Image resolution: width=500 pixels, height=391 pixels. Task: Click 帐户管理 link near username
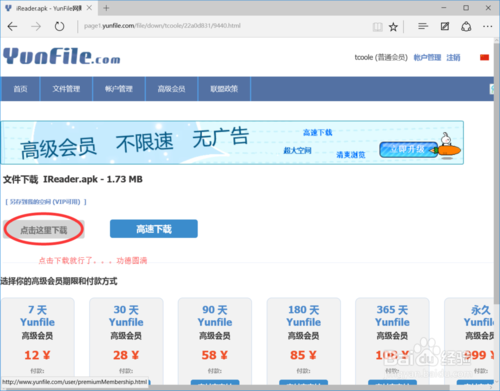[427, 58]
